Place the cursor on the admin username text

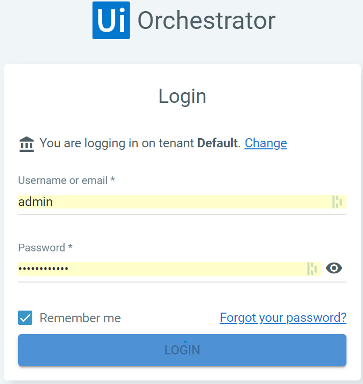point(35,202)
